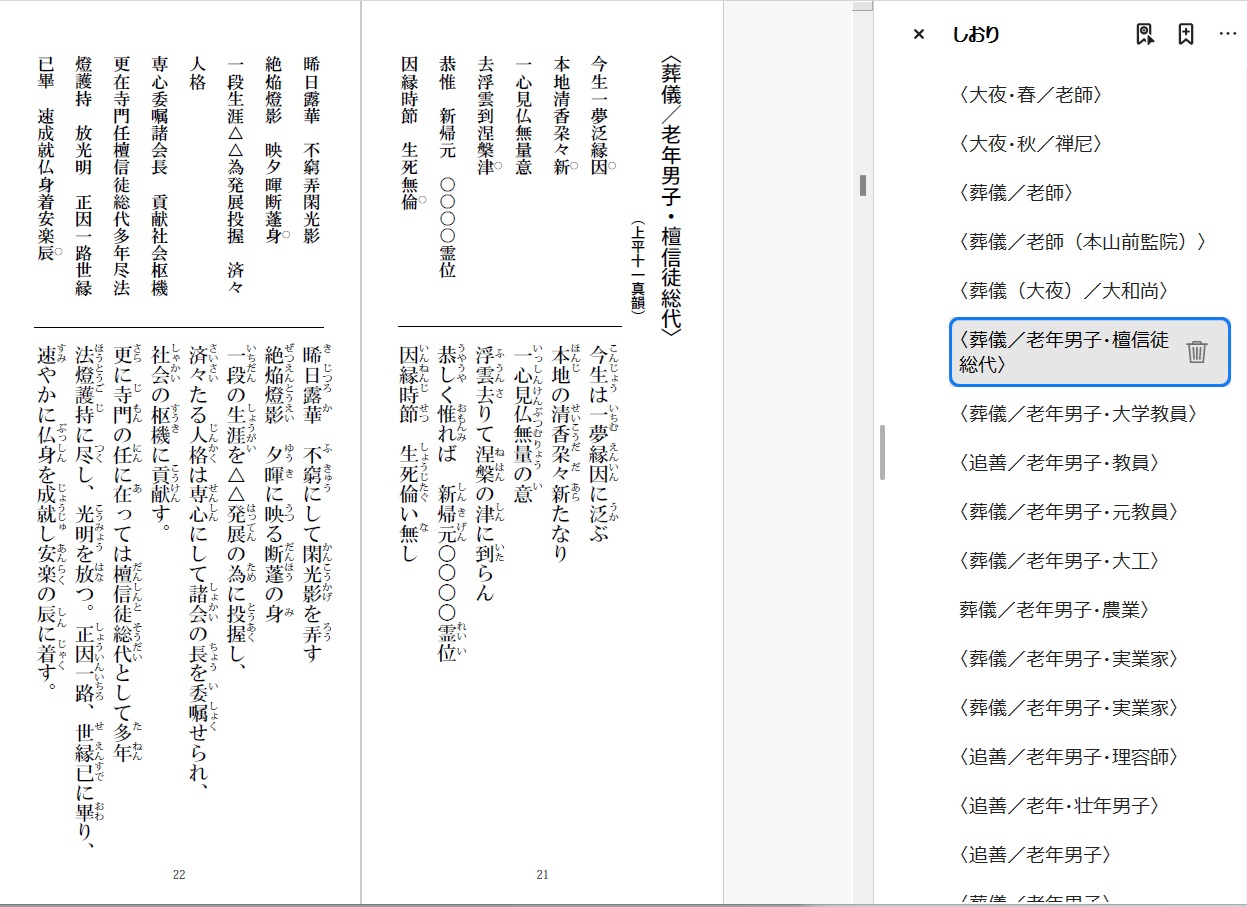Open bookmark 〈大夜・秋／禅尼〉
The height and width of the screenshot is (907, 1247).
pyautogui.click(x=1030, y=144)
